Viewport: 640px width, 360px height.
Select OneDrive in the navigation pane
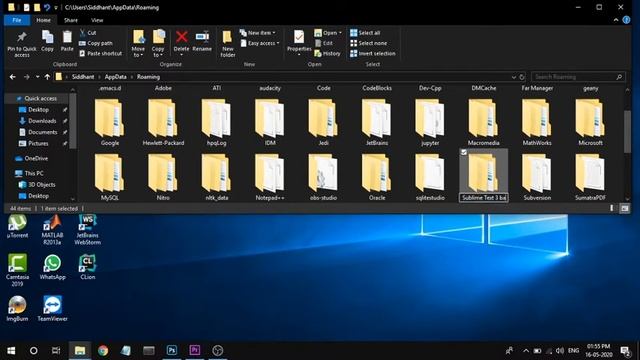click(x=36, y=158)
